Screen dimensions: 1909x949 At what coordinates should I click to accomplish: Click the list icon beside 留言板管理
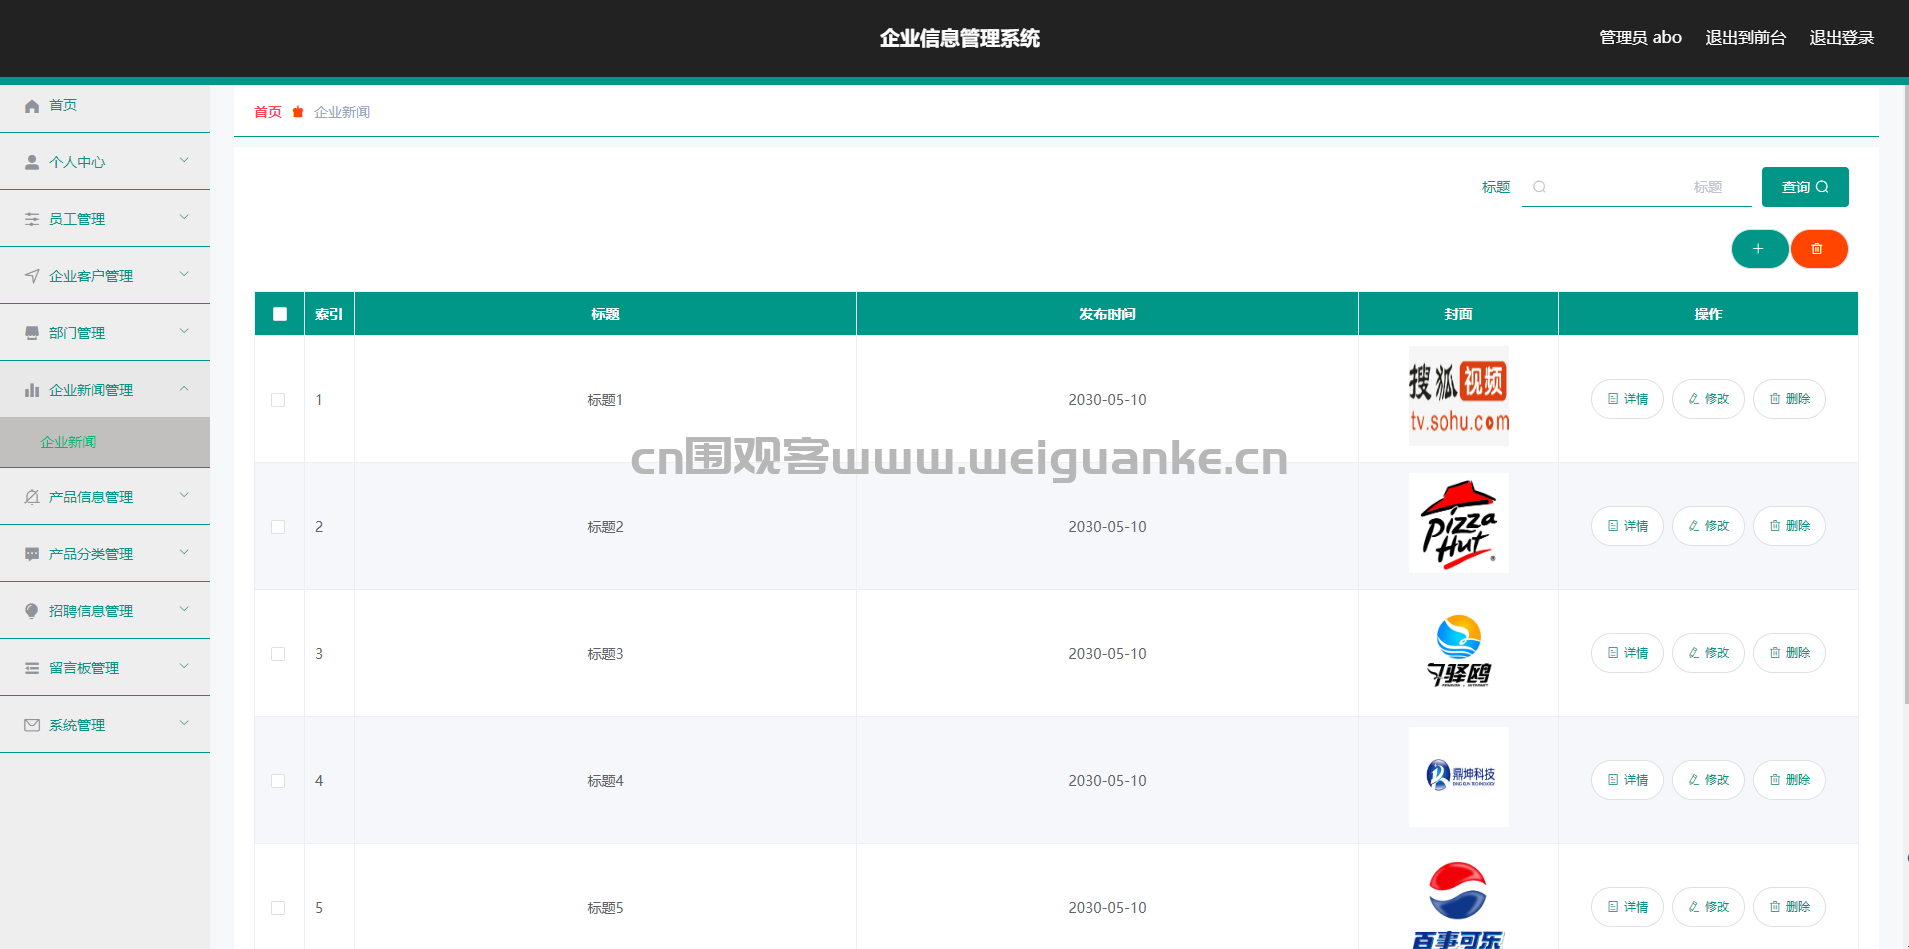click(32, 668)
